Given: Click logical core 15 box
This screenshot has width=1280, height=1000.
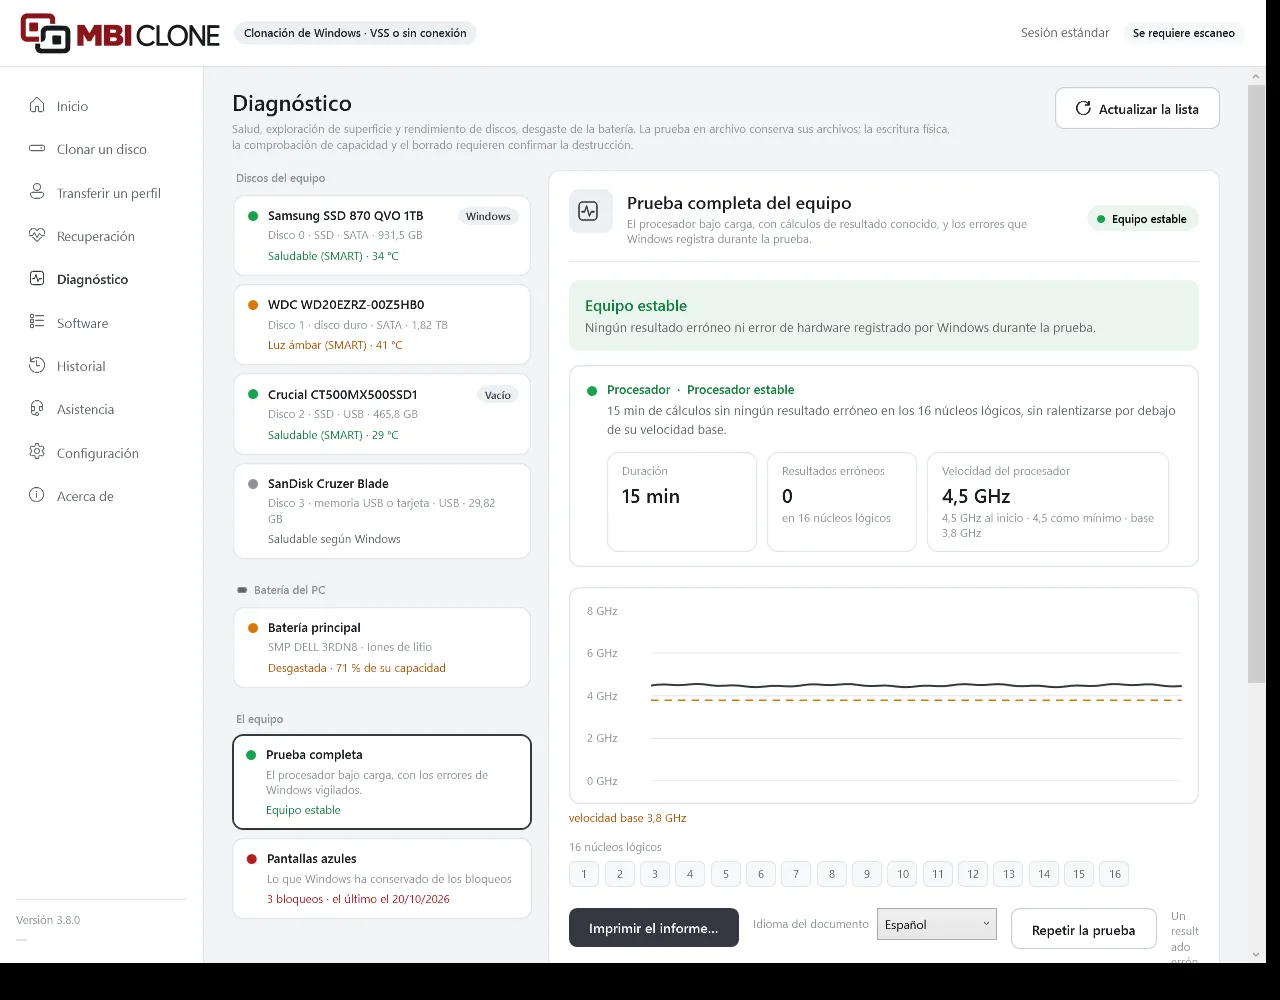Looking at the screenshot, I should 1079,874.
